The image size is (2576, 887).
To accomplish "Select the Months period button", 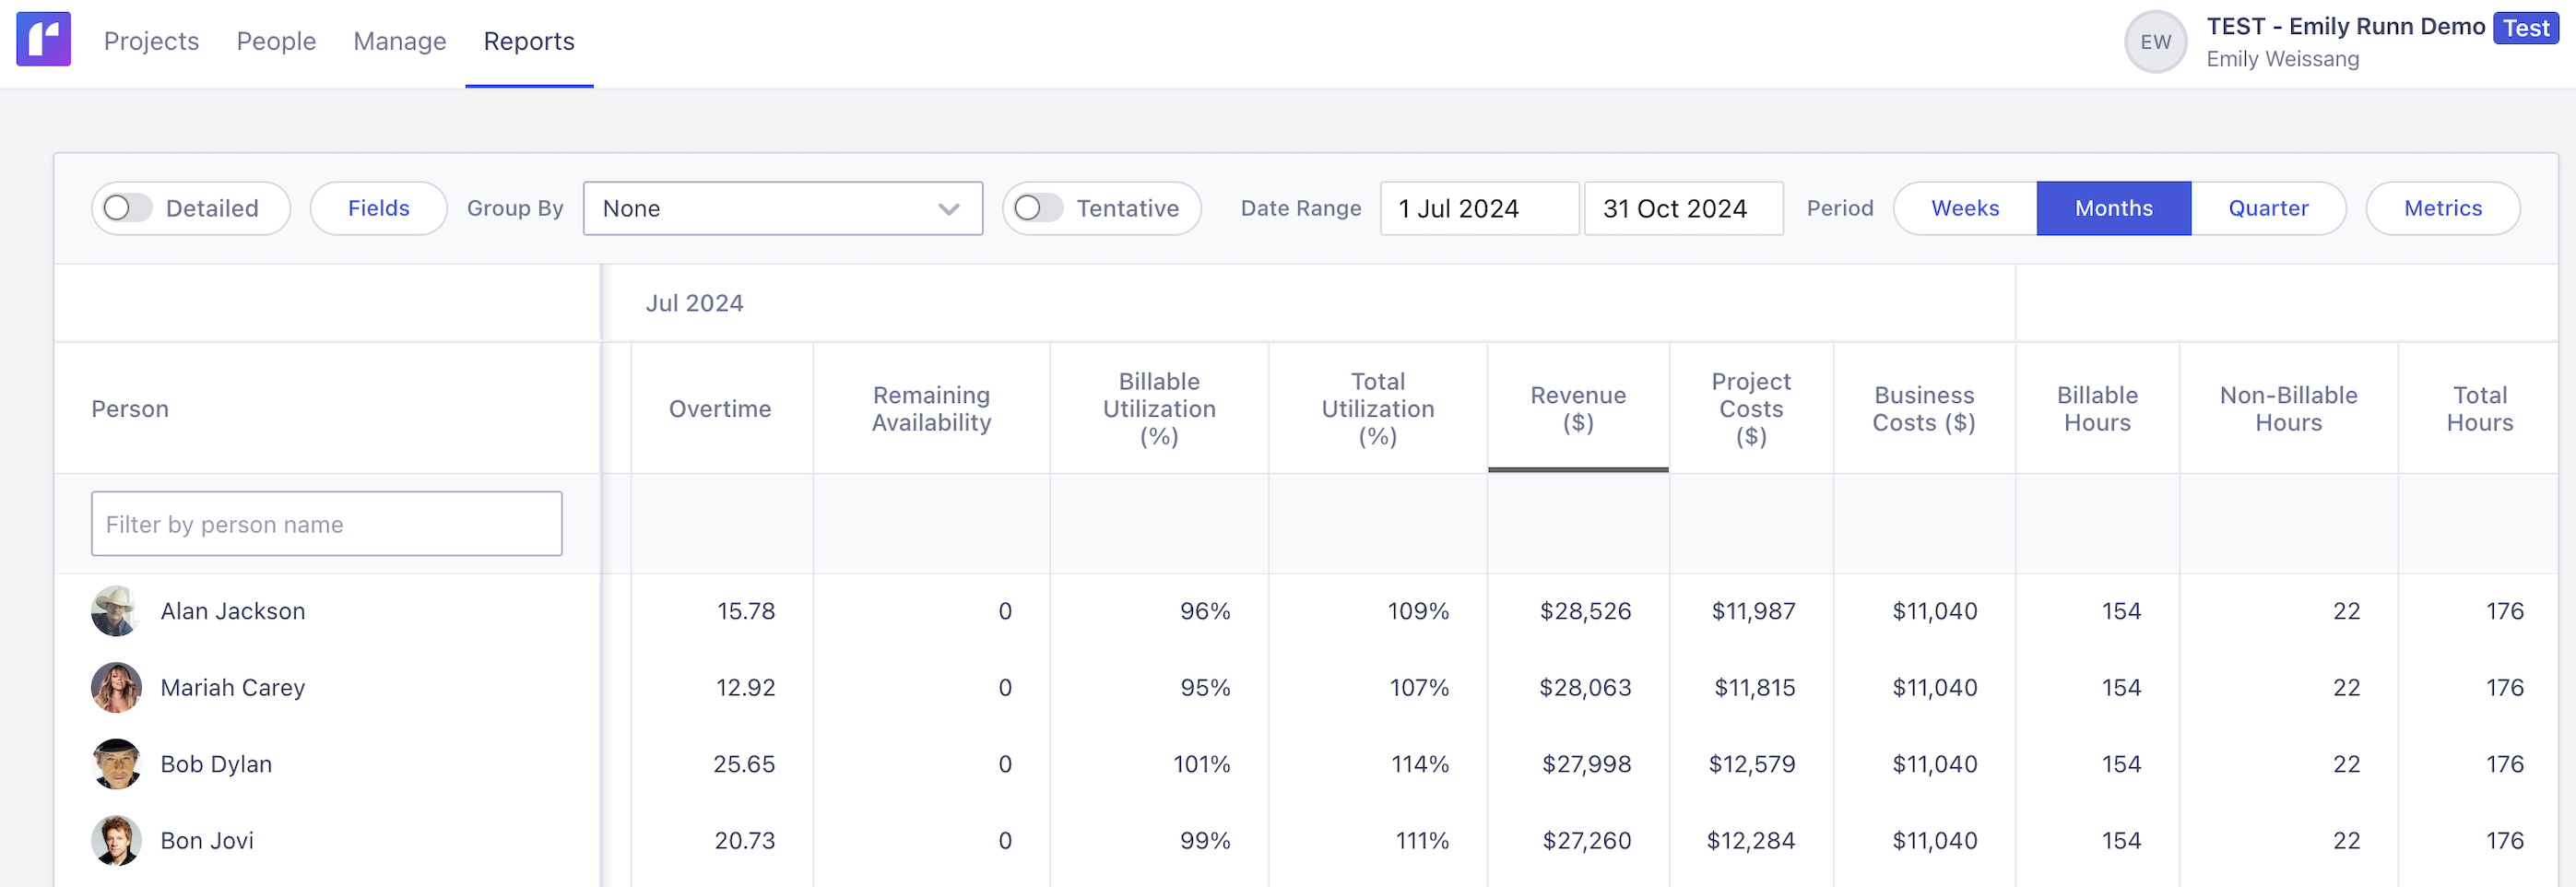I will 2113,208.
